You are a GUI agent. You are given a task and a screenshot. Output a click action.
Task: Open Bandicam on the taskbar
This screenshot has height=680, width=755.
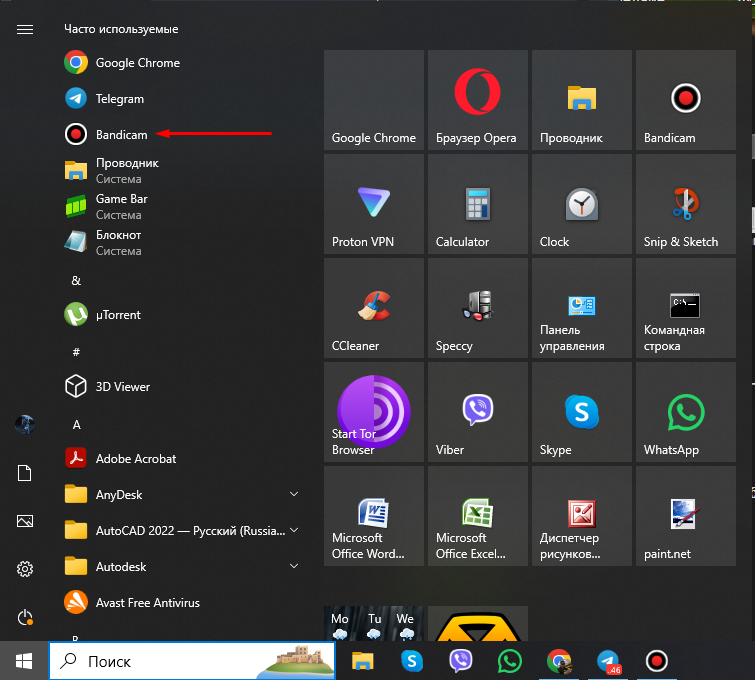[x=657, y=661]
